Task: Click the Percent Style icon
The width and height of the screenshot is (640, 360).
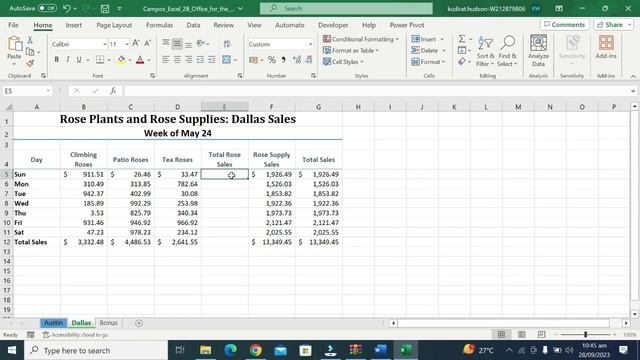Action: [x=272, y=60]
